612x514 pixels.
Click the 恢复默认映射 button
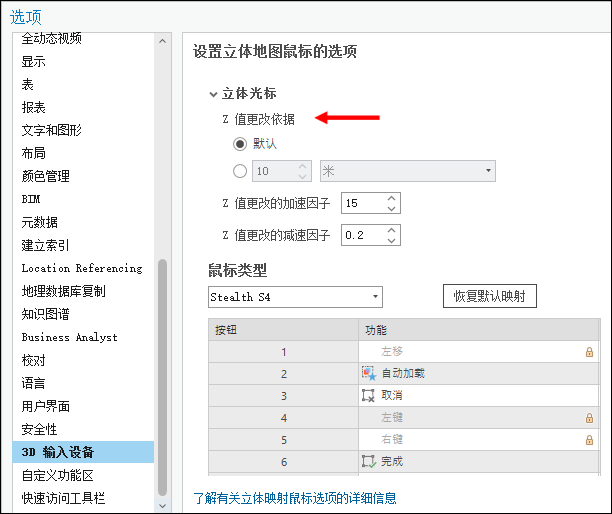coord(490,297)
